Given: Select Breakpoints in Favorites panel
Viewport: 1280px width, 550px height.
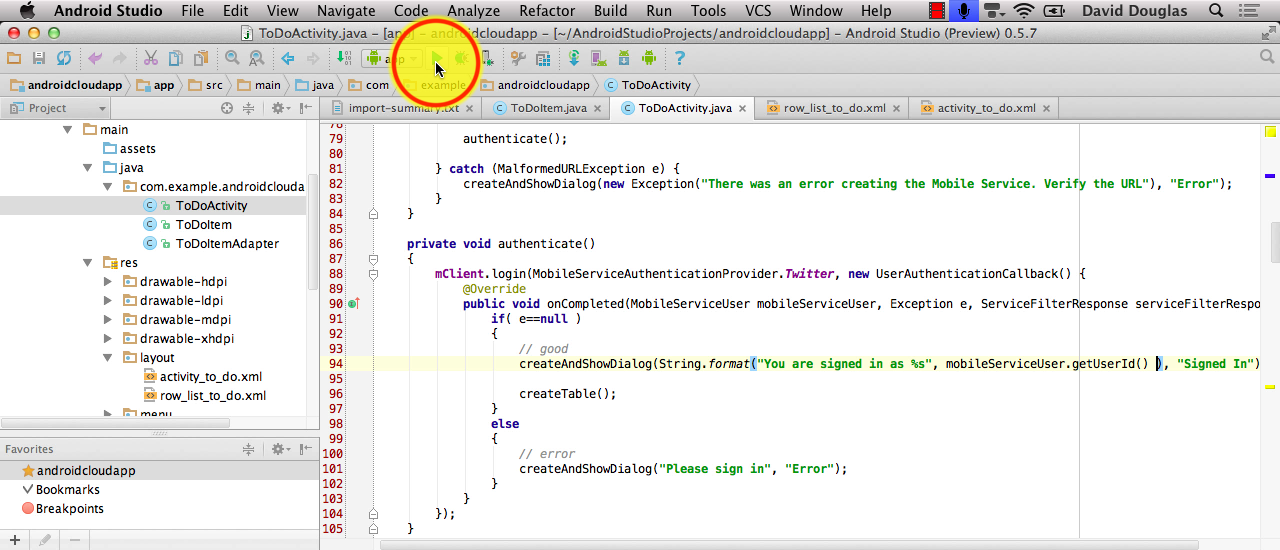Looking at the screenshot, I should tap(69, 508).
